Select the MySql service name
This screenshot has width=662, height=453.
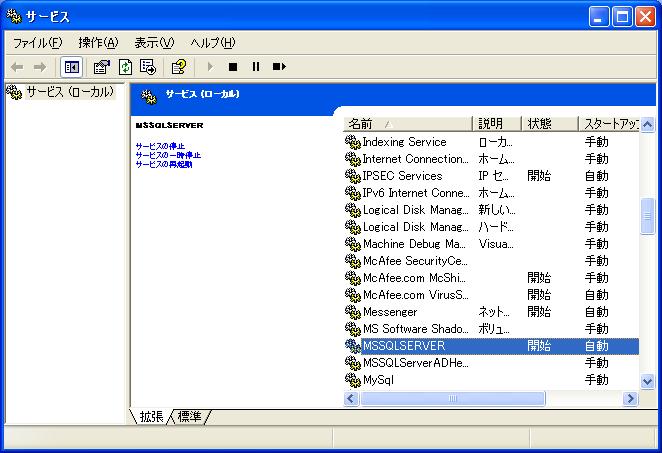pos(378,380)
